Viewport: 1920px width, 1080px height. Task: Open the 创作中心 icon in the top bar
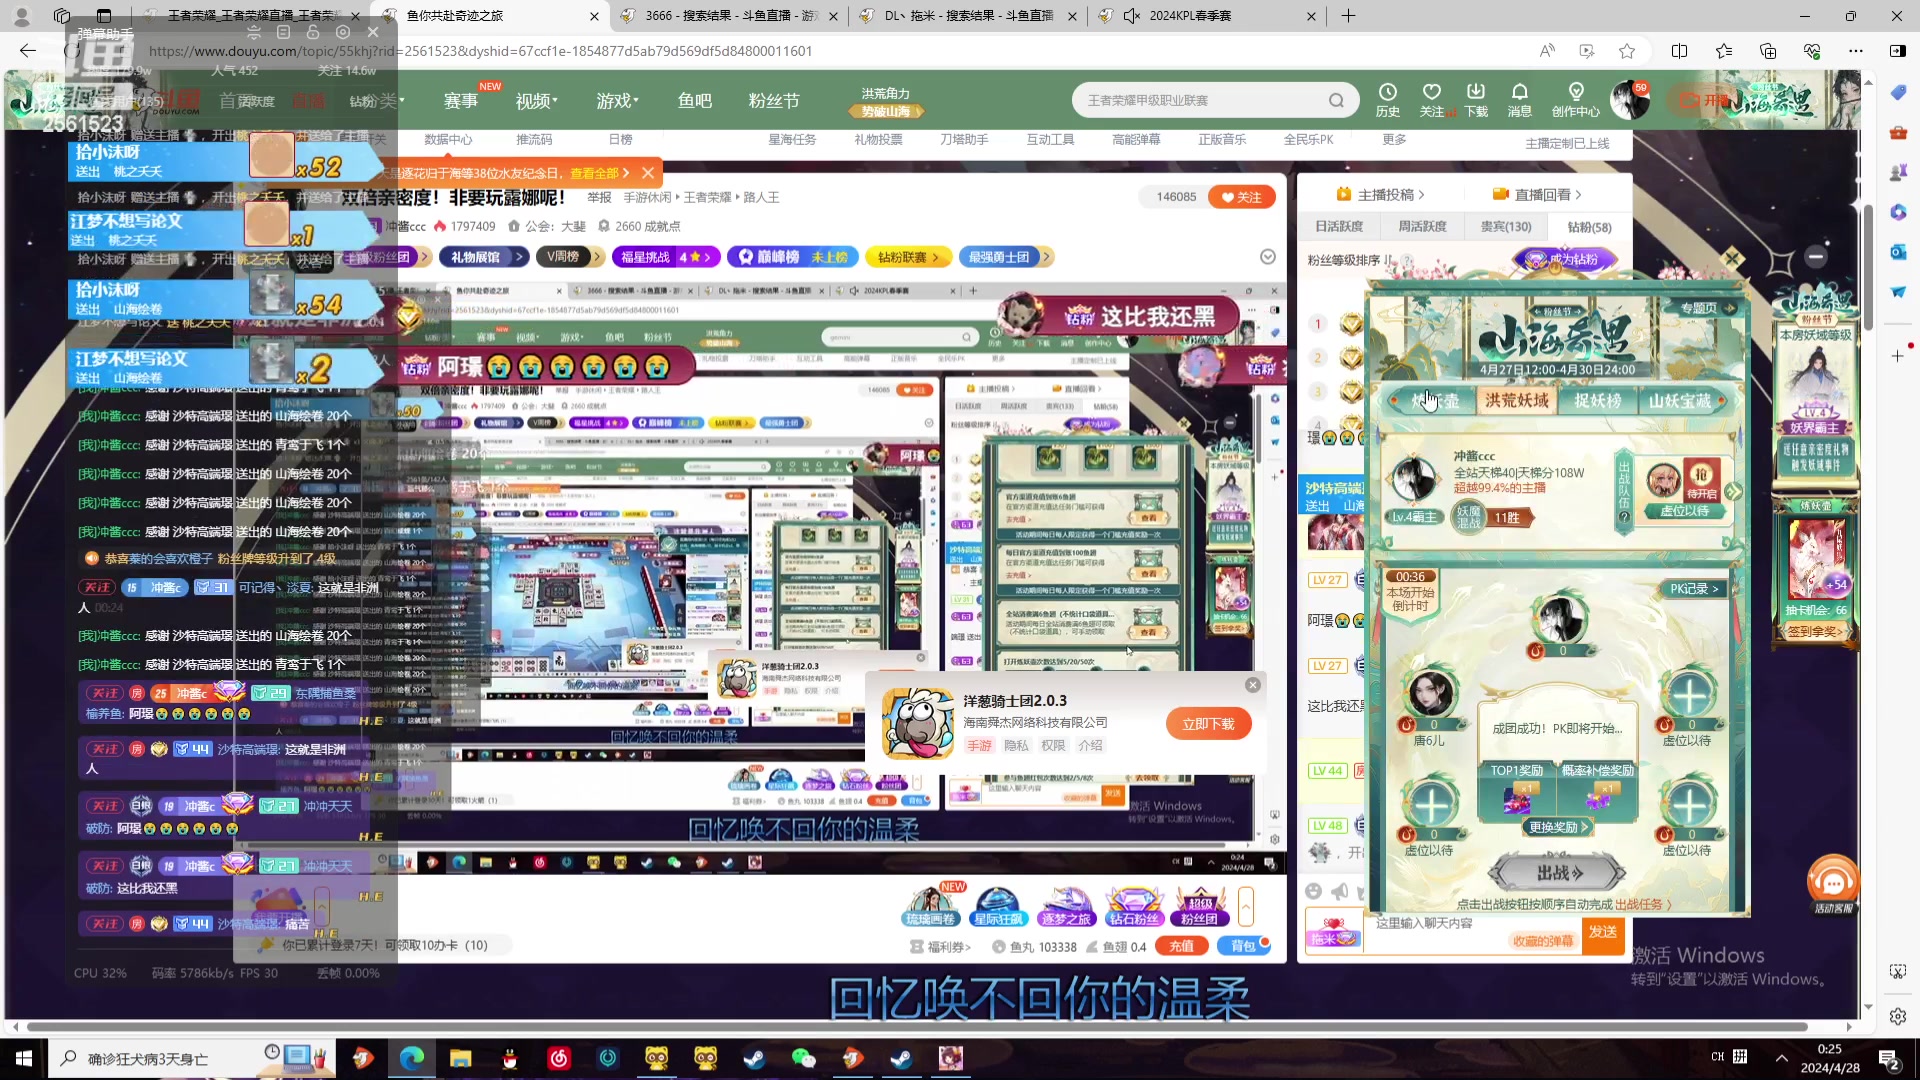click(x=1576, y=100)
